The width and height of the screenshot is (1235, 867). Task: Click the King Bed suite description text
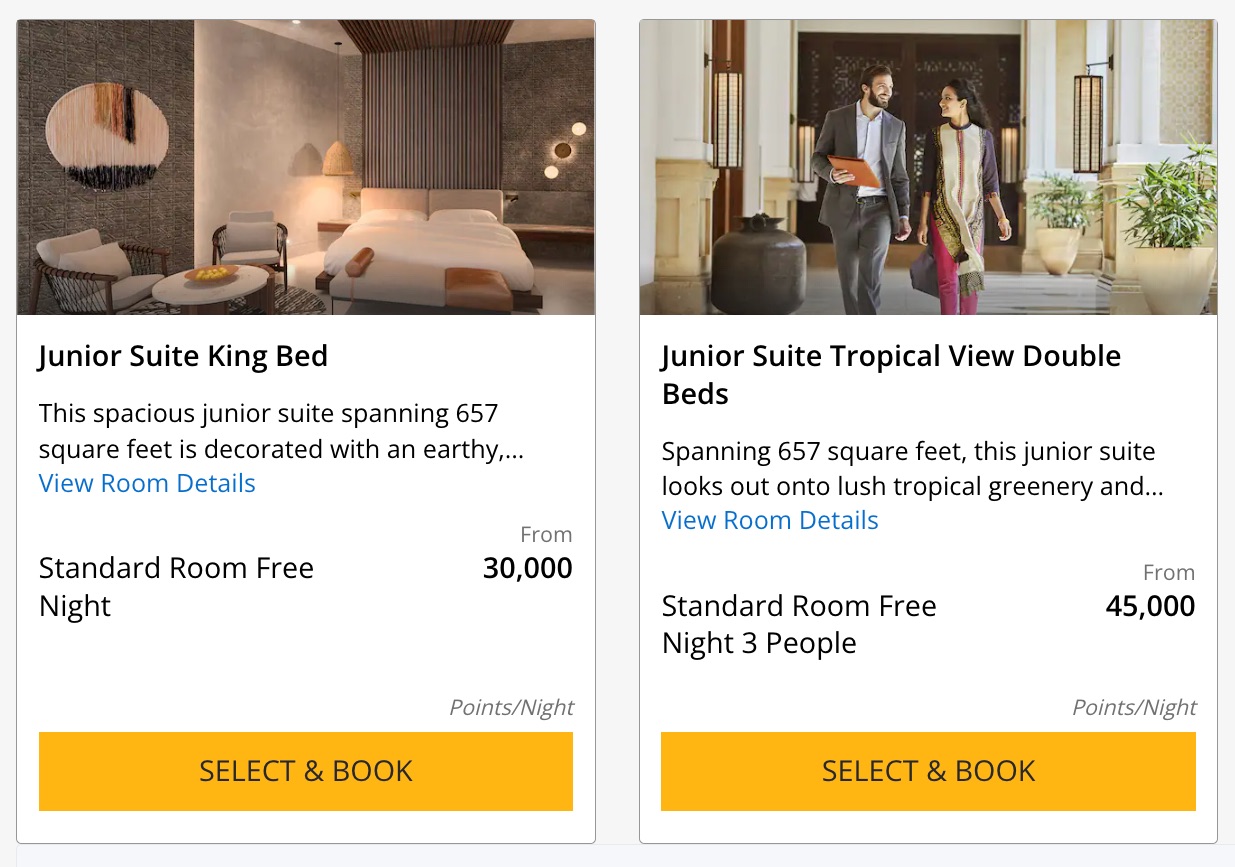[280, 432]
